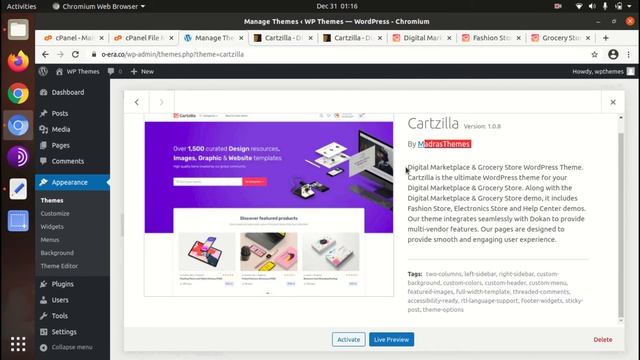Open the screenshot tool in the dock
640x360 pixels.
click(18, 221)
